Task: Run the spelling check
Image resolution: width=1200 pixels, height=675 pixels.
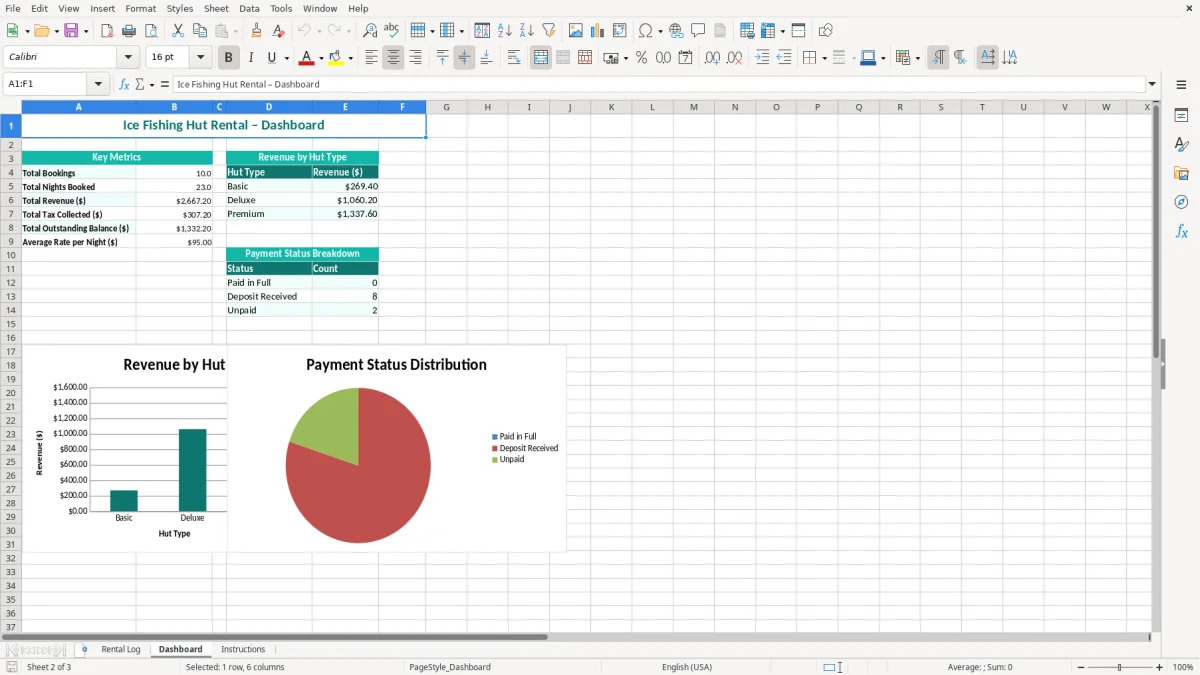Action: pos(392,31)
